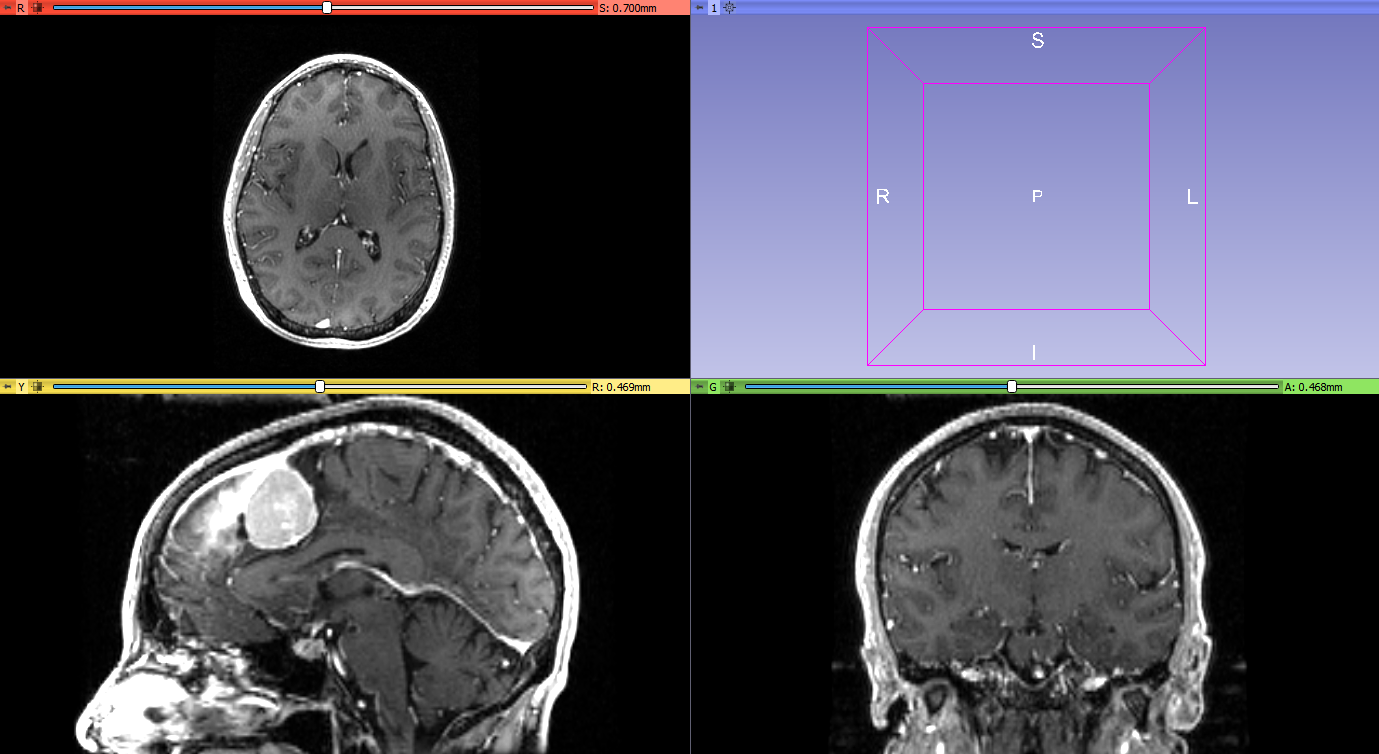Click the L orientation label in 3D view

[1192, 198]
